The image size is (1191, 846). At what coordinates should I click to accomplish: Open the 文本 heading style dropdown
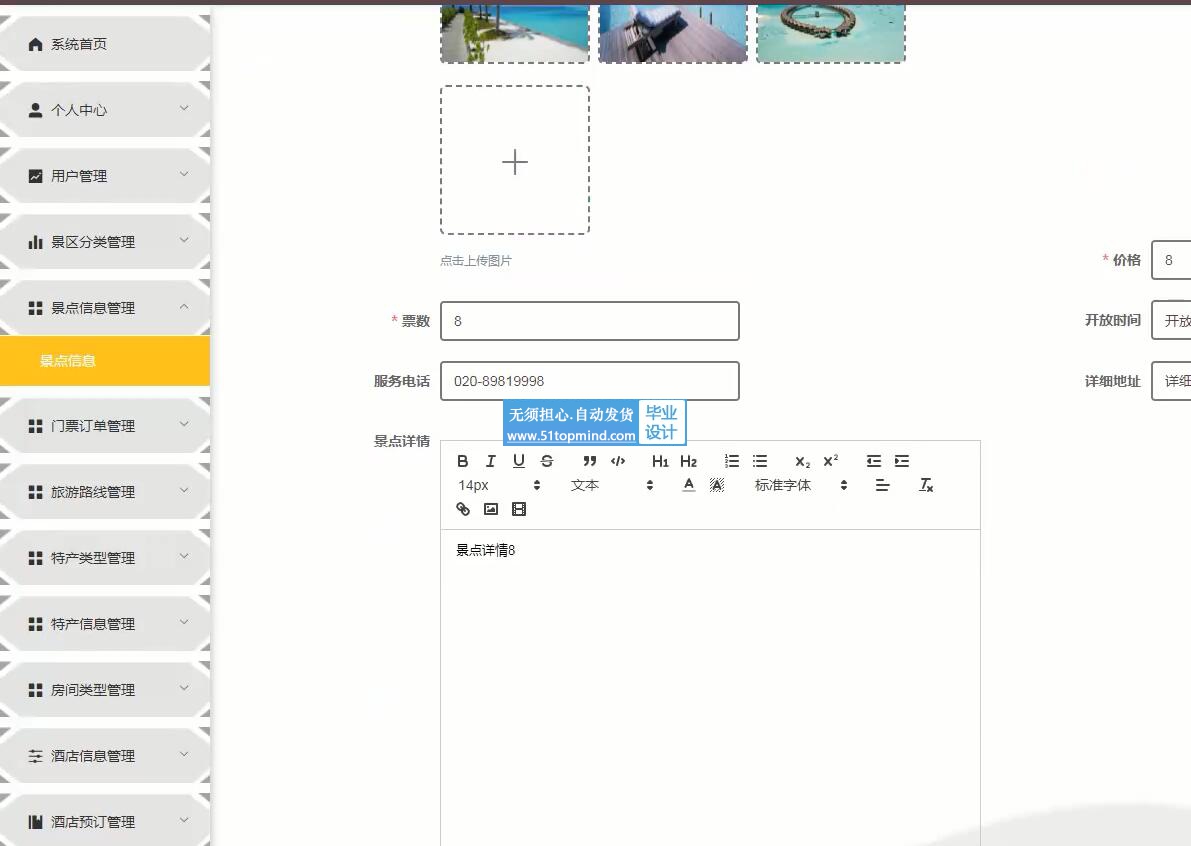611,485
